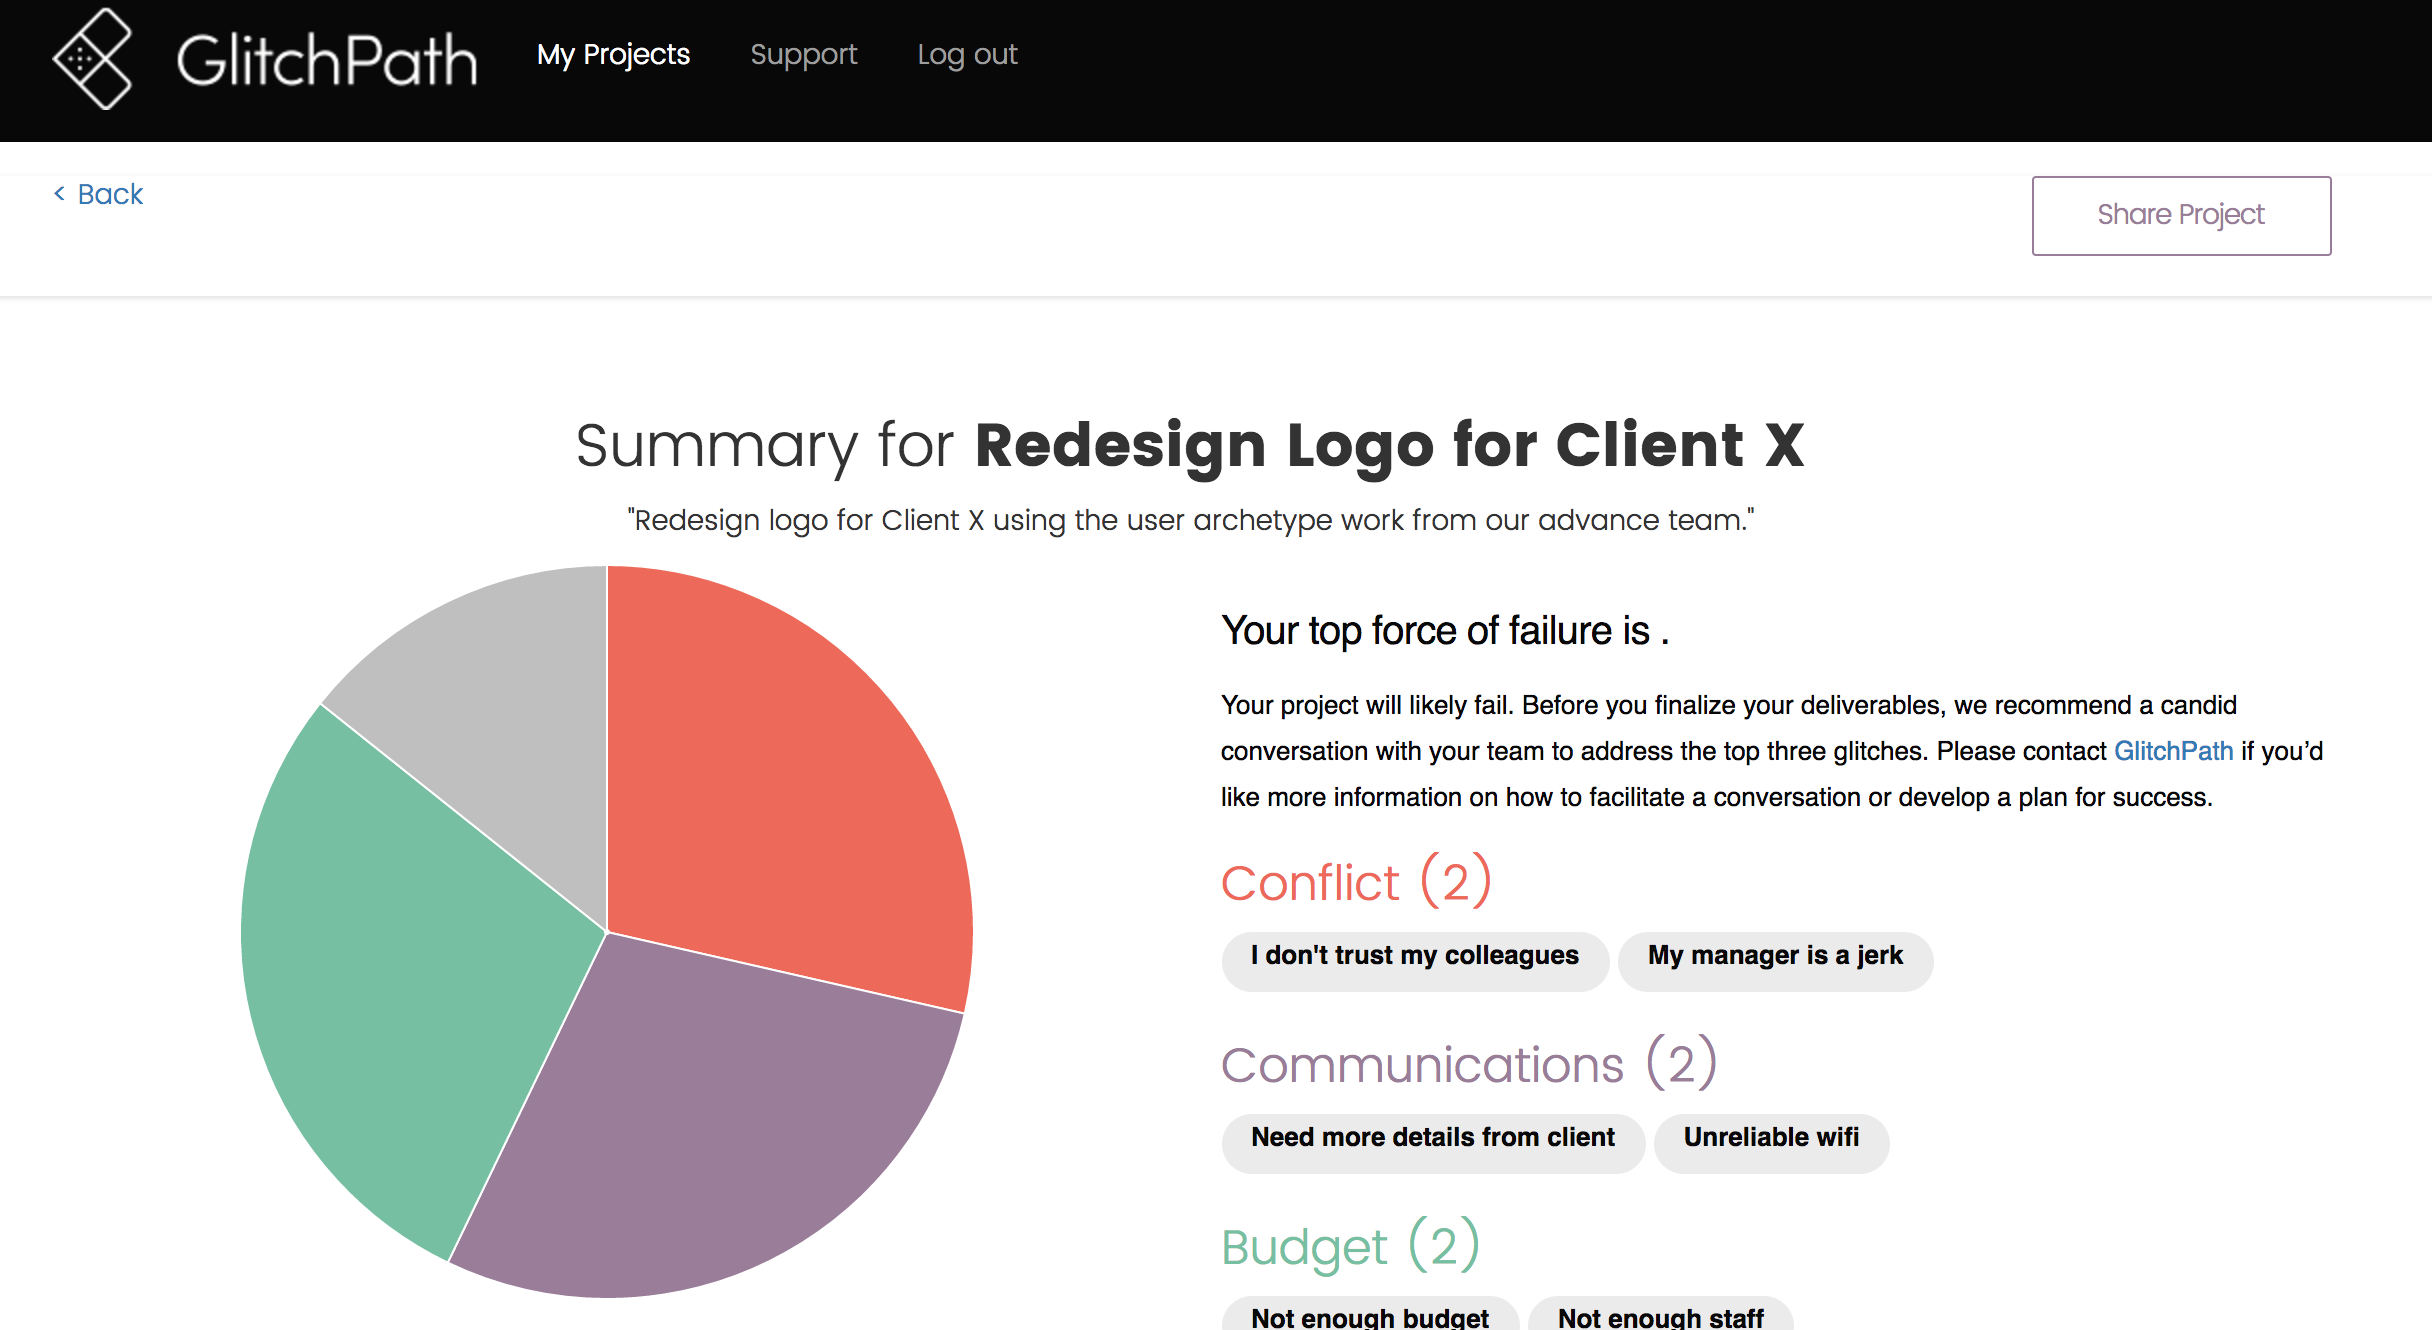The height and width of the screenshot is (1330, 2432).
Task: Click the "Not enough budget" tag
Action: (1369, 1316)
